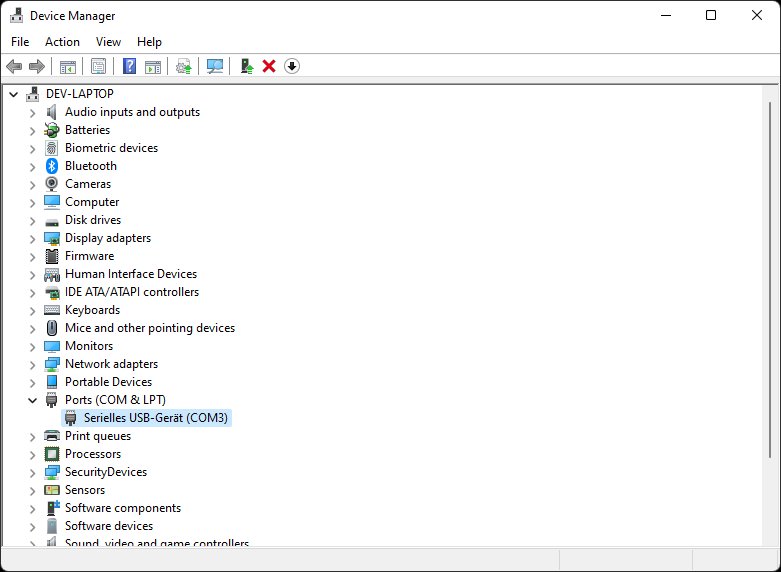Collapse the DEV-LAPTOP root node

pos(13,94)
